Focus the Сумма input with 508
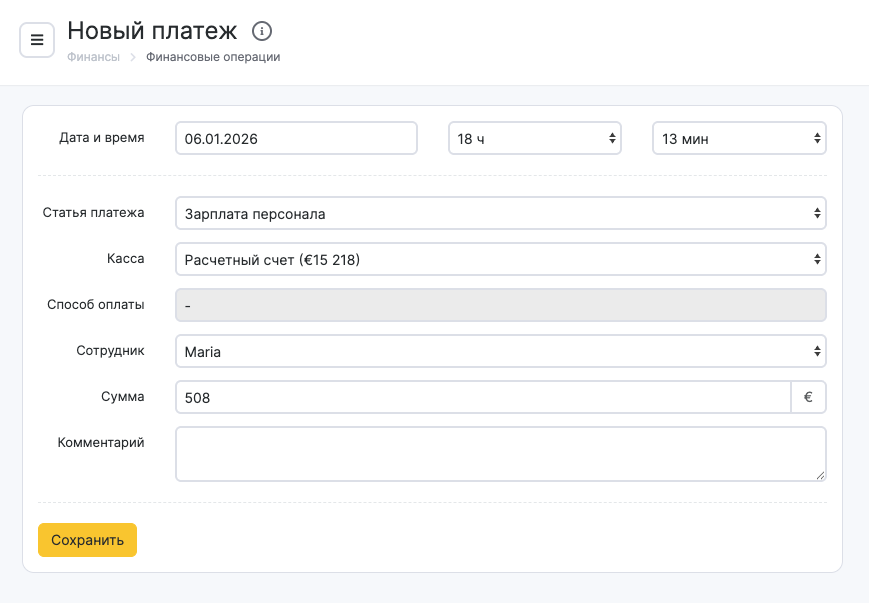Viewport: 869px width, 603px height. (x=482, y=397)
